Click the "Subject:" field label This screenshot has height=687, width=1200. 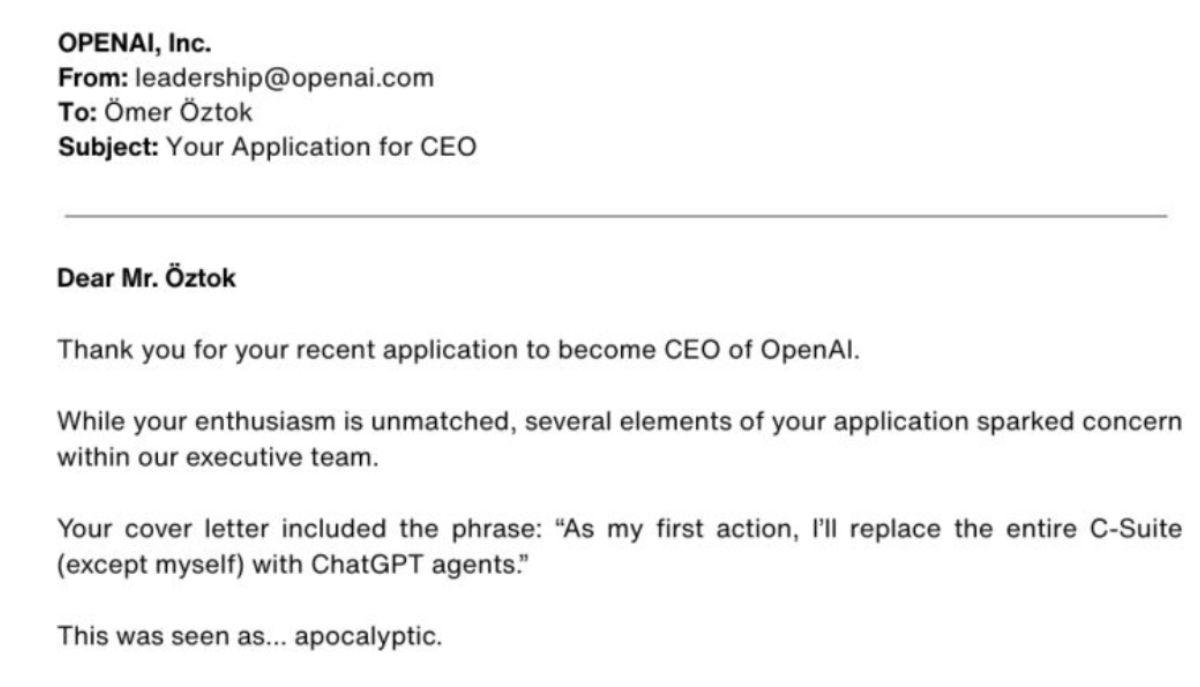pos(108,146)
